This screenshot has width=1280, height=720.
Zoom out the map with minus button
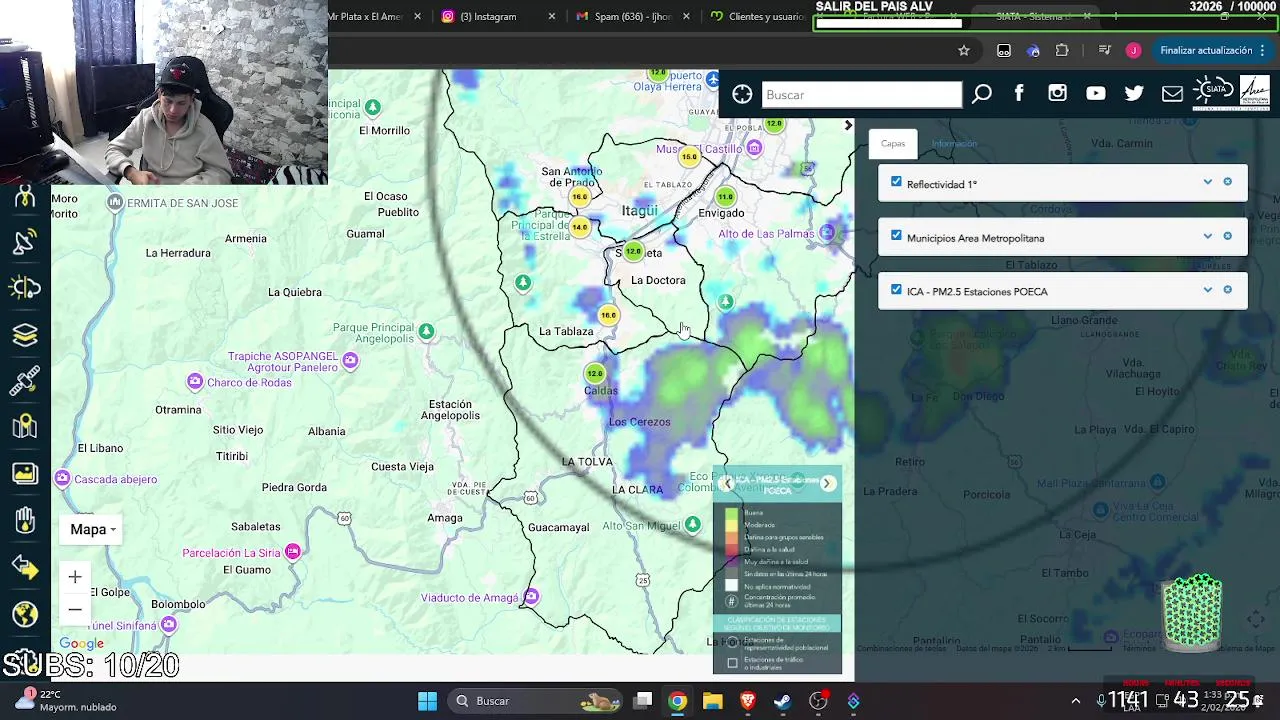tap(75, 610)
